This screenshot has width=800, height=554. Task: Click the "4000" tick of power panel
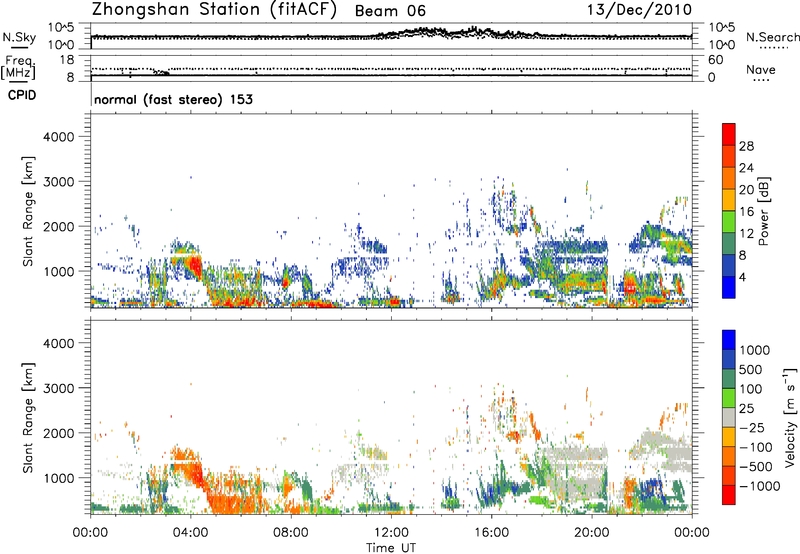click(x=59, y=137)
